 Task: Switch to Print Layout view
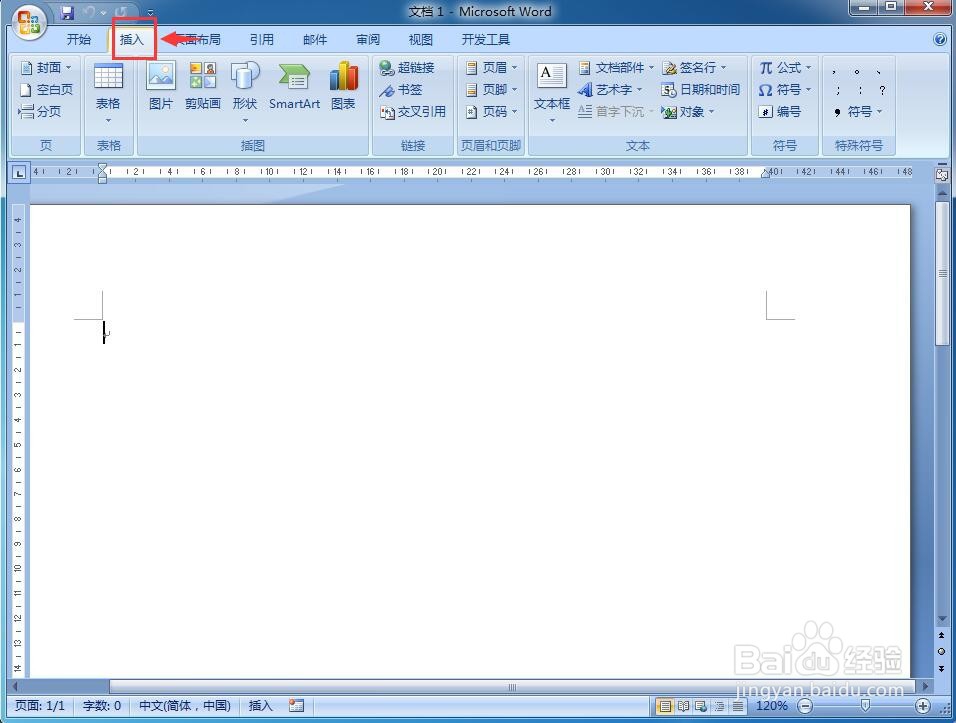[665, 706]
